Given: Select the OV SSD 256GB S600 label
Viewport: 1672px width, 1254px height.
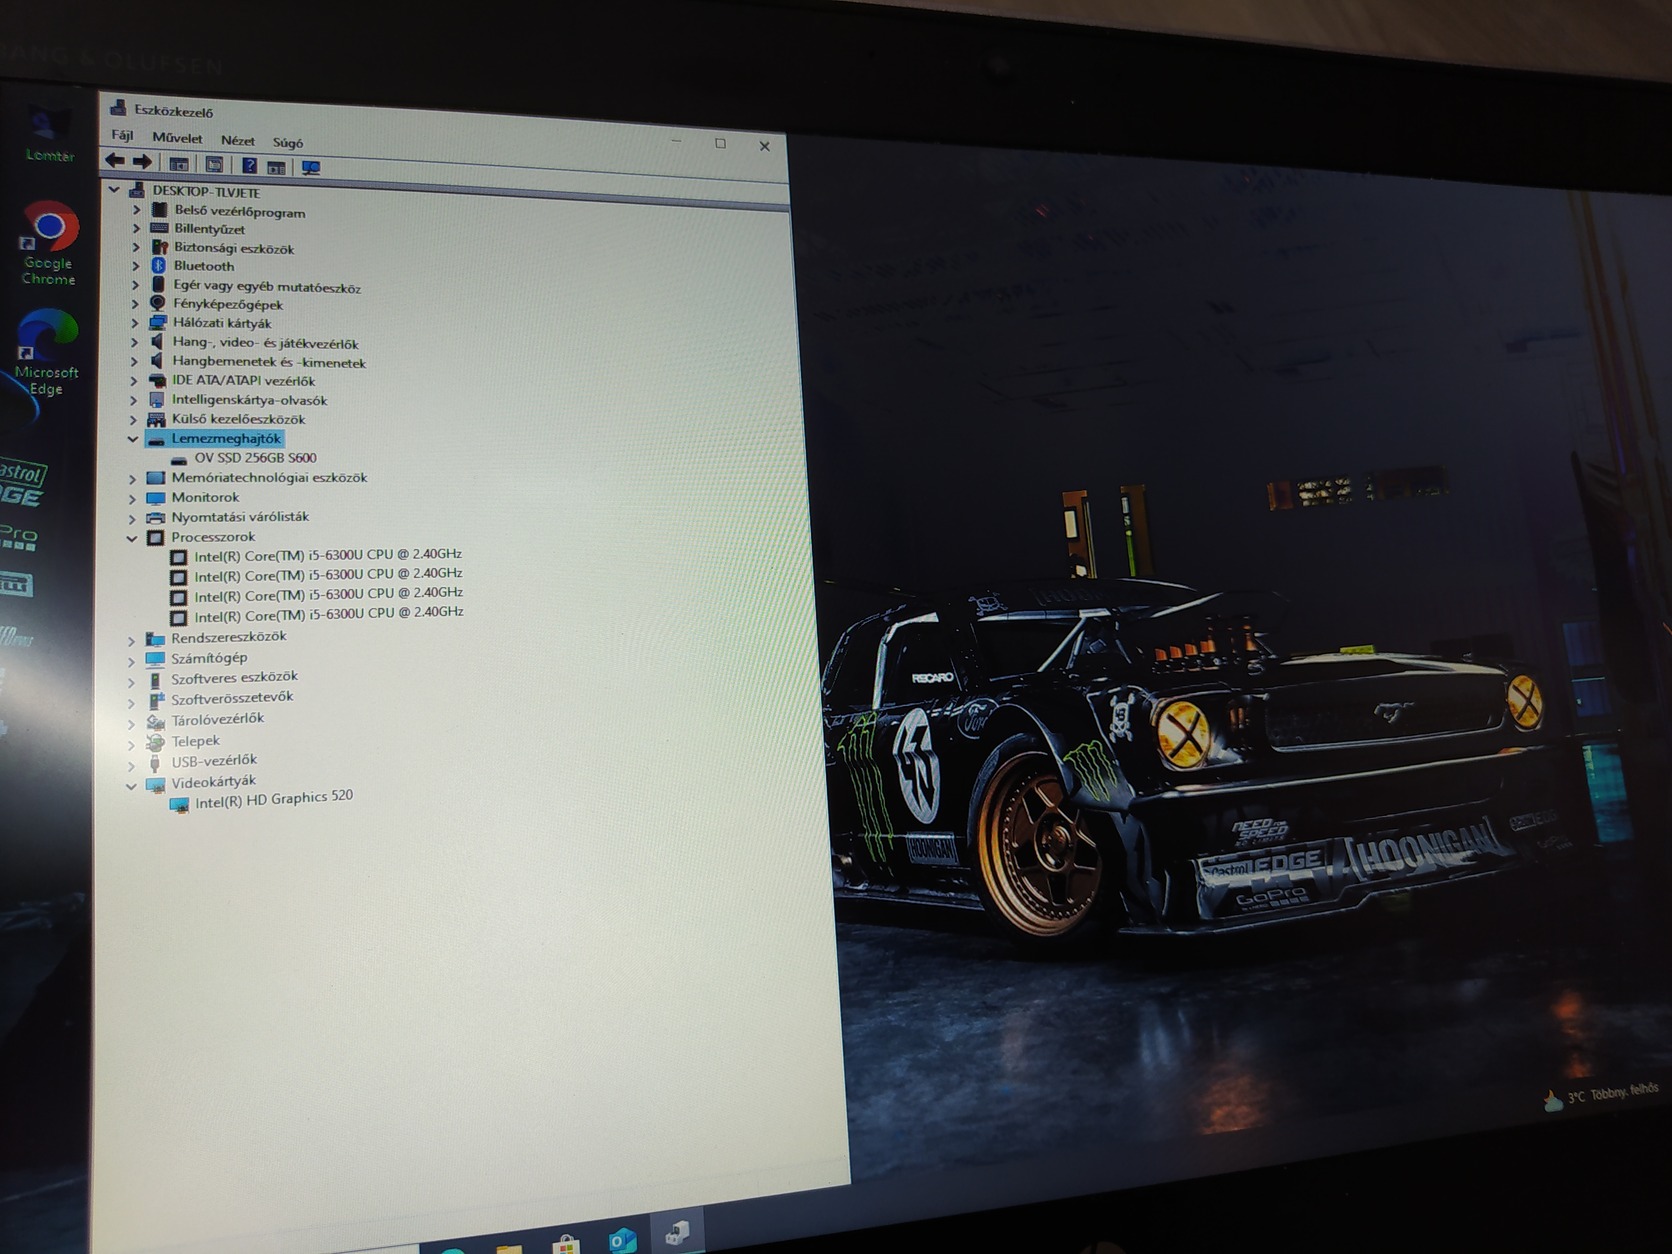Looking at the screenshot, I should click(256, 458).
